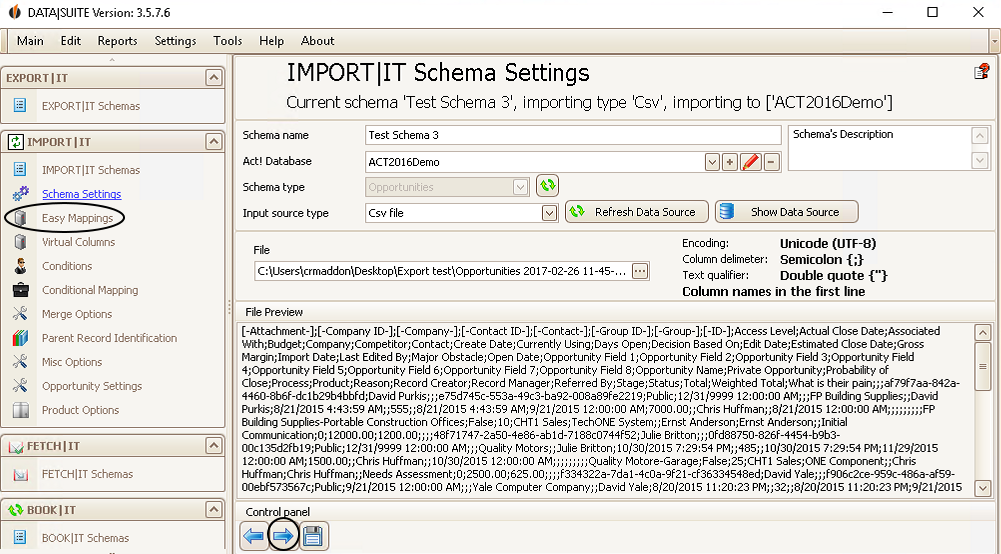This screenshot has height=554, width=1001.
Task: Click Refresh Data Source button
Action: click(x=637, y=212)
